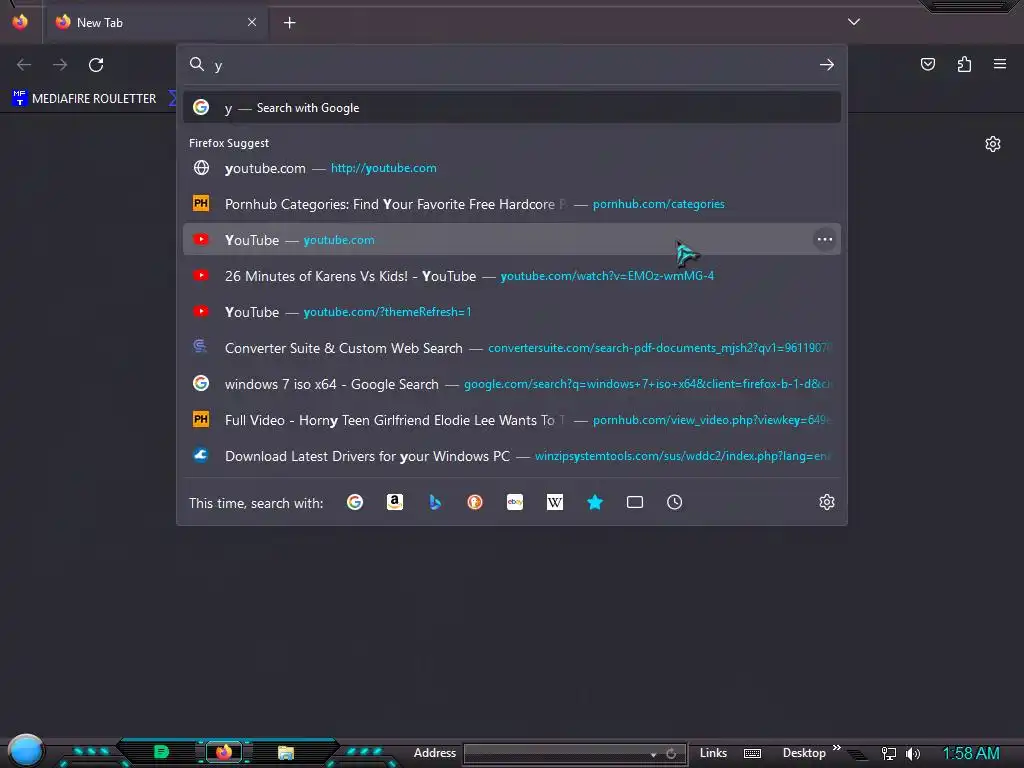Click the Links toolbar label

[713, 753]
